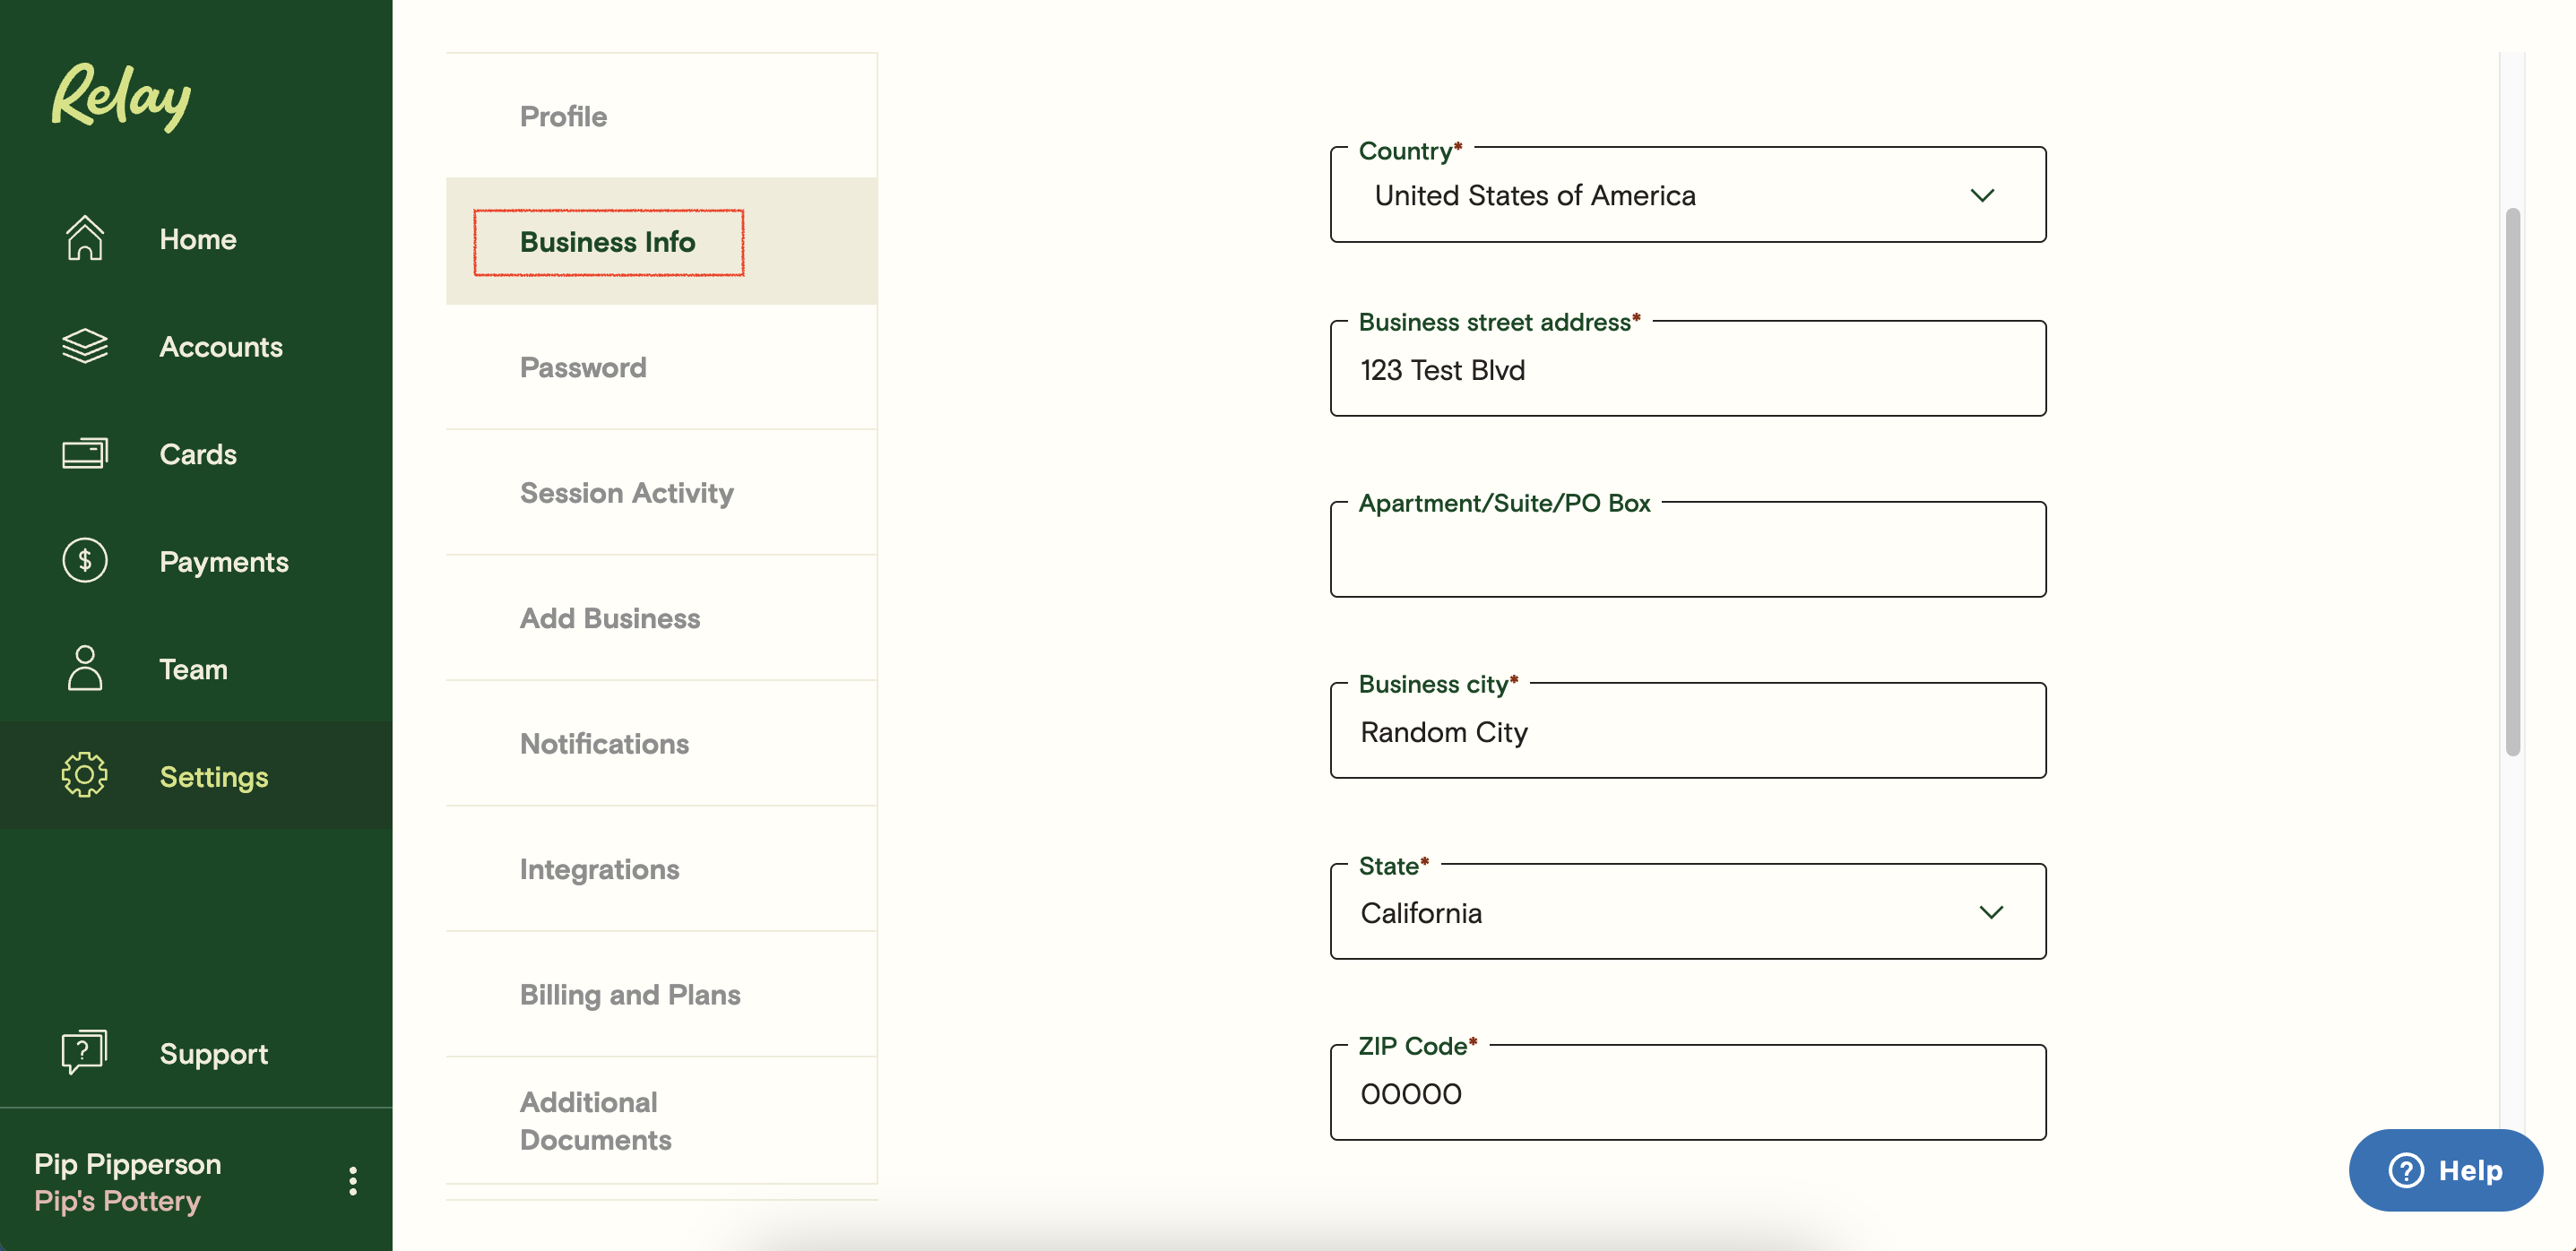Select Business Info settings tab
The width and height of the screenshot is (2576, 1251).
(661, 241)
